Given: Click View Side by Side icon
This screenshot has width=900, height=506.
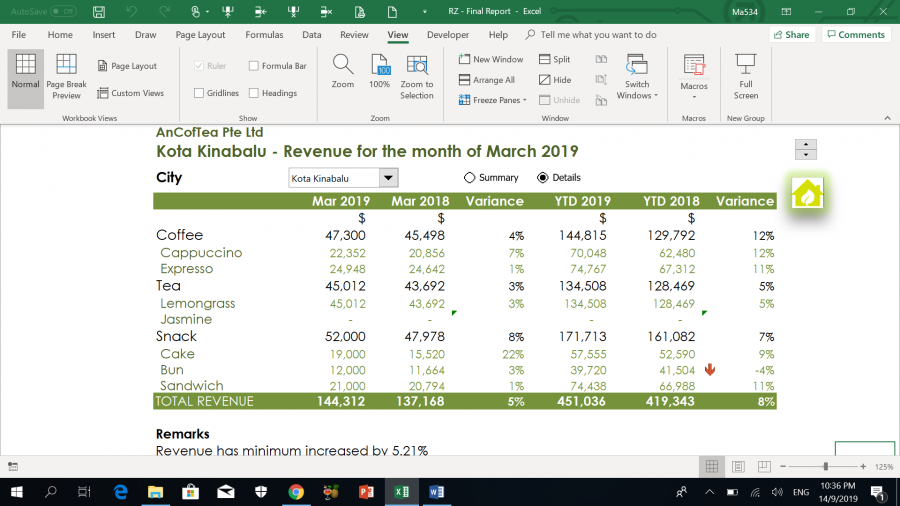Looking at the screenshot, I should [601, 59].
